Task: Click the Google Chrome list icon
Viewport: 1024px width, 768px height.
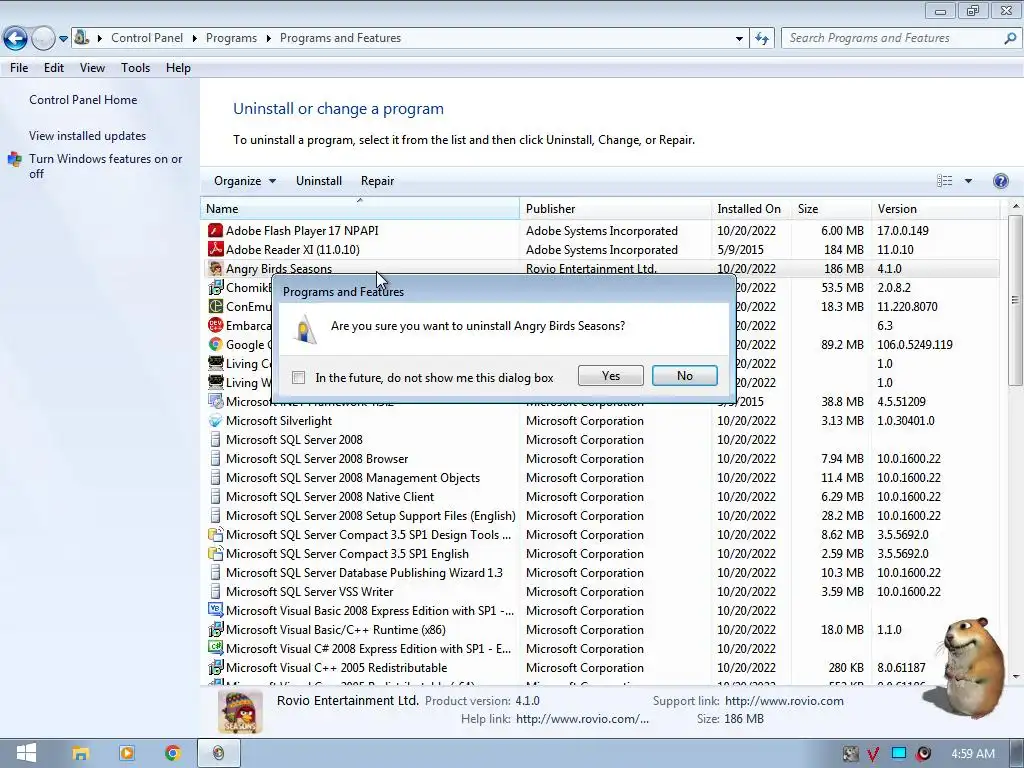Action: click(215, 344)
